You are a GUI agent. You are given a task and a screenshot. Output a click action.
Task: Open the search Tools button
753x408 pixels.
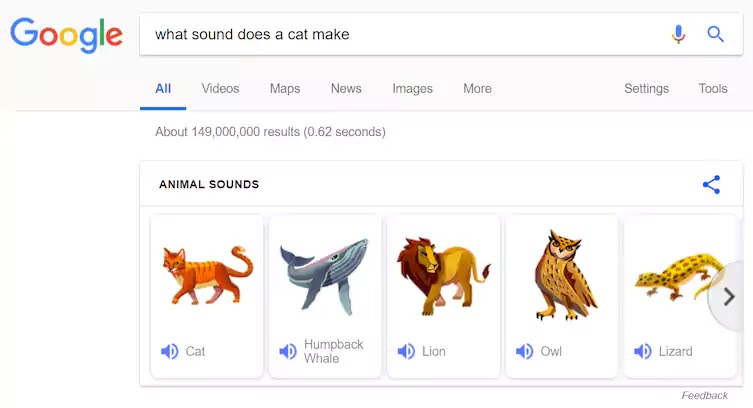point(713,88)
